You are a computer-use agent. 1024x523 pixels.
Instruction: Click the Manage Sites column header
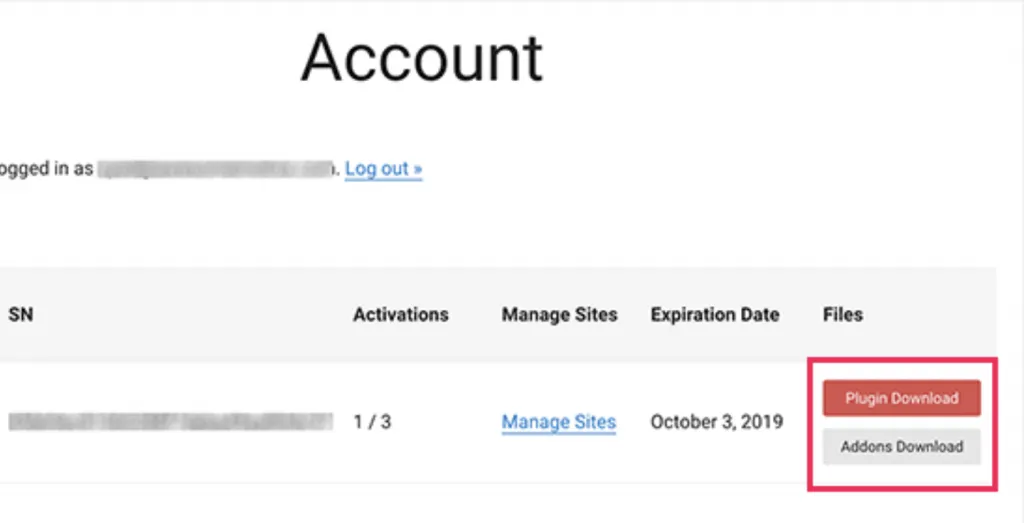pyautogui.click(x=559, y=314)
